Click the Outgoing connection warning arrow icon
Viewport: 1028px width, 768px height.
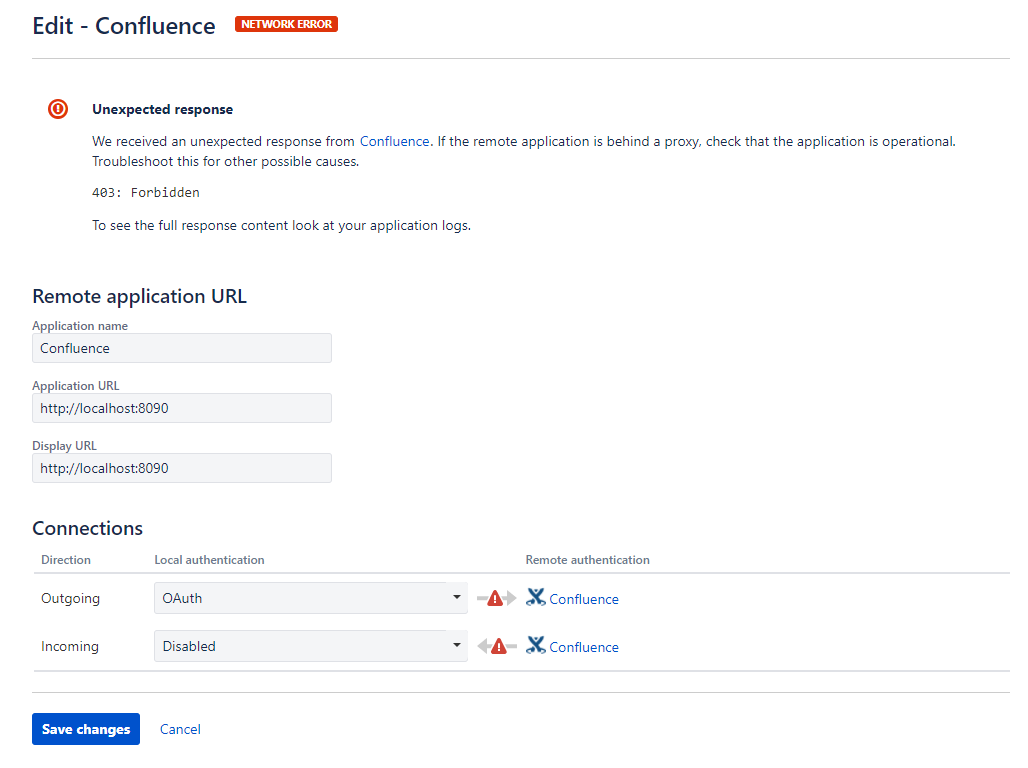pyautogui.click(x=496, y=598)
